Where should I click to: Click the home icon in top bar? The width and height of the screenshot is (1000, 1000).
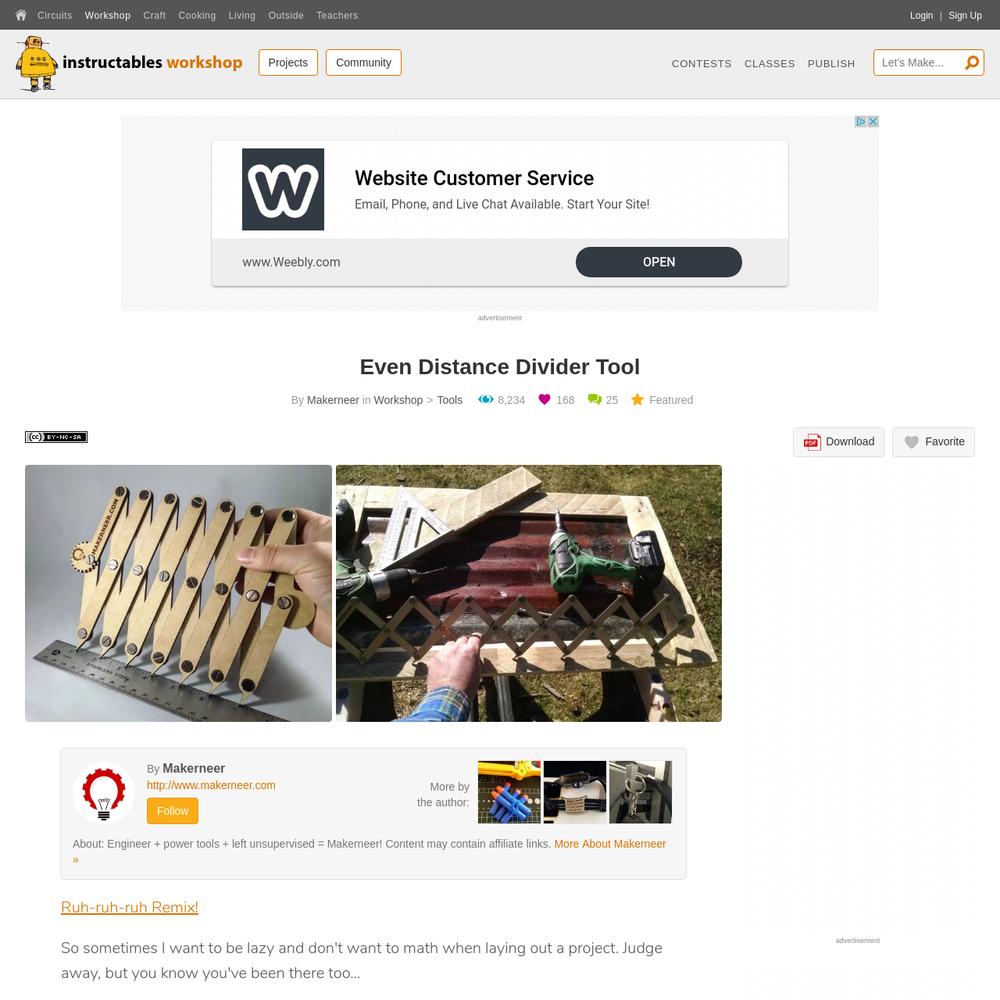(20, 15)
